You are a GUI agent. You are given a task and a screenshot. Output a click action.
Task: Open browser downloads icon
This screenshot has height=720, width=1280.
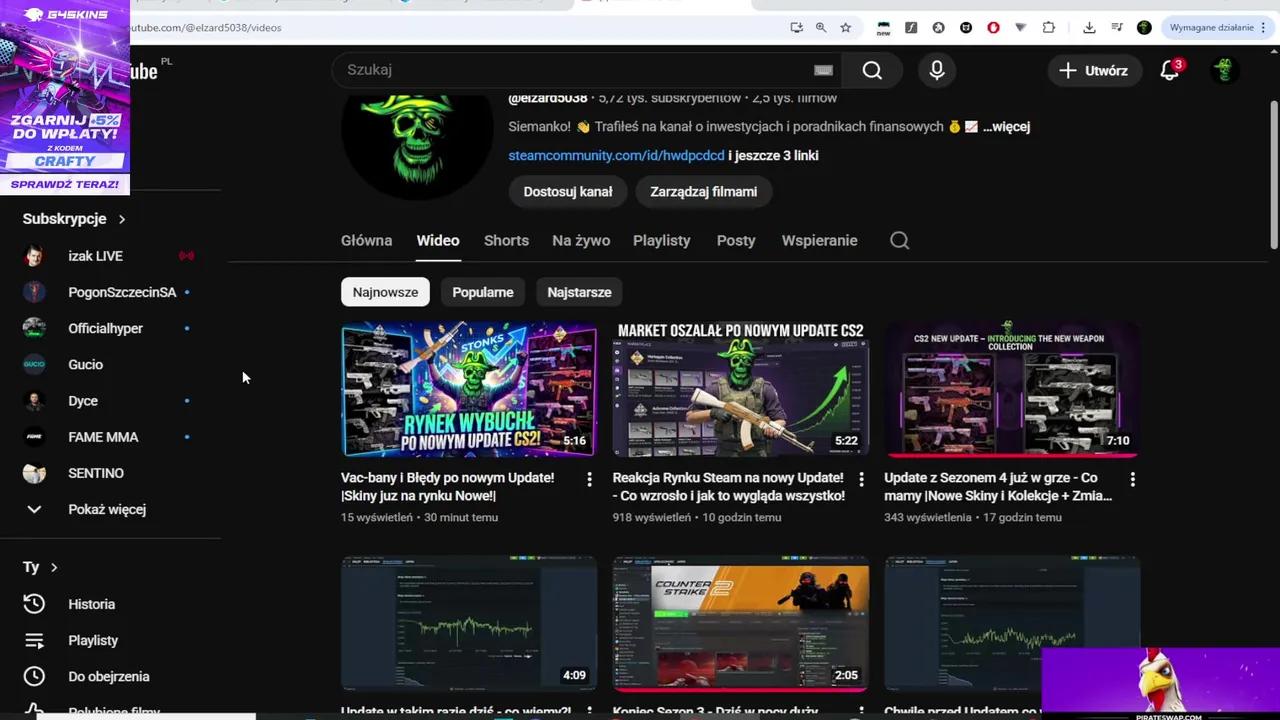point(1089,28)
